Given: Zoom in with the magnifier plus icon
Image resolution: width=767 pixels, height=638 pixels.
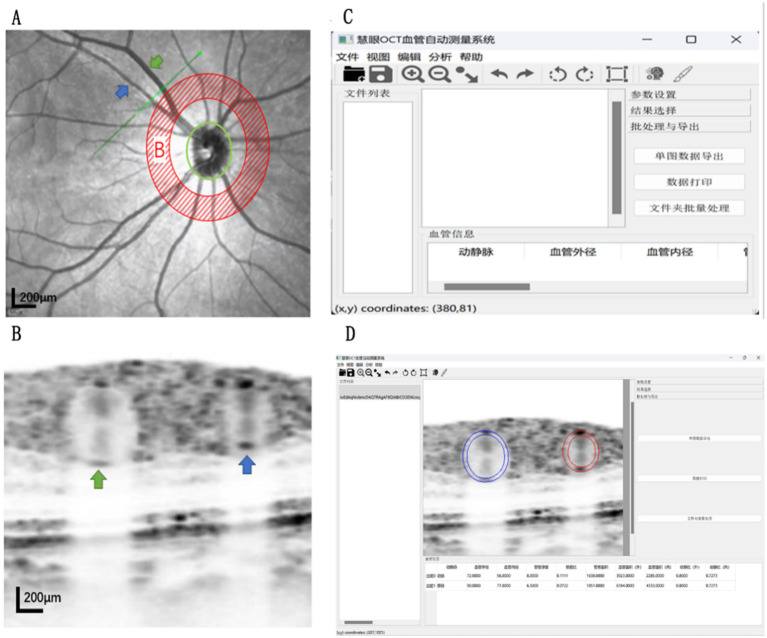Looking at the screenshot, I should 412,74.
